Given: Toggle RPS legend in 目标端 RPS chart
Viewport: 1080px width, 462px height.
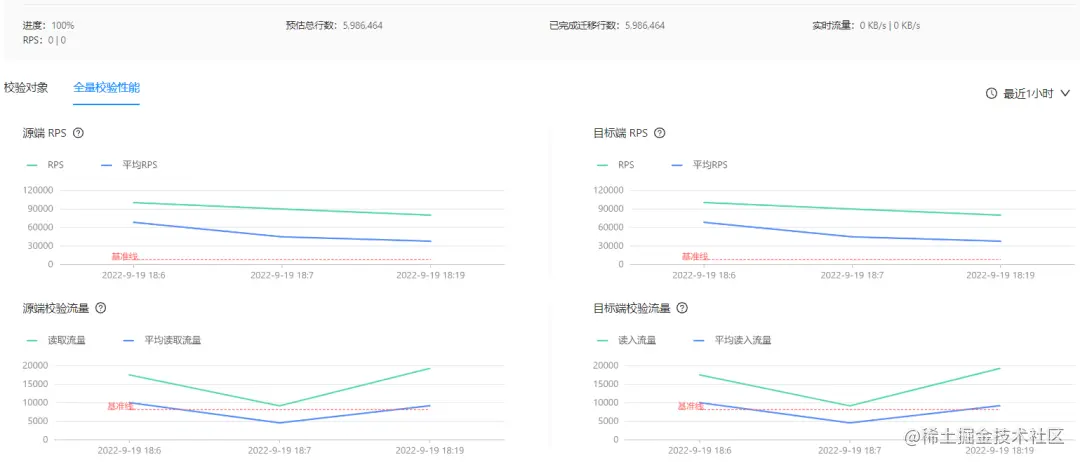Looking at the screenshot, I should point(615,165).
